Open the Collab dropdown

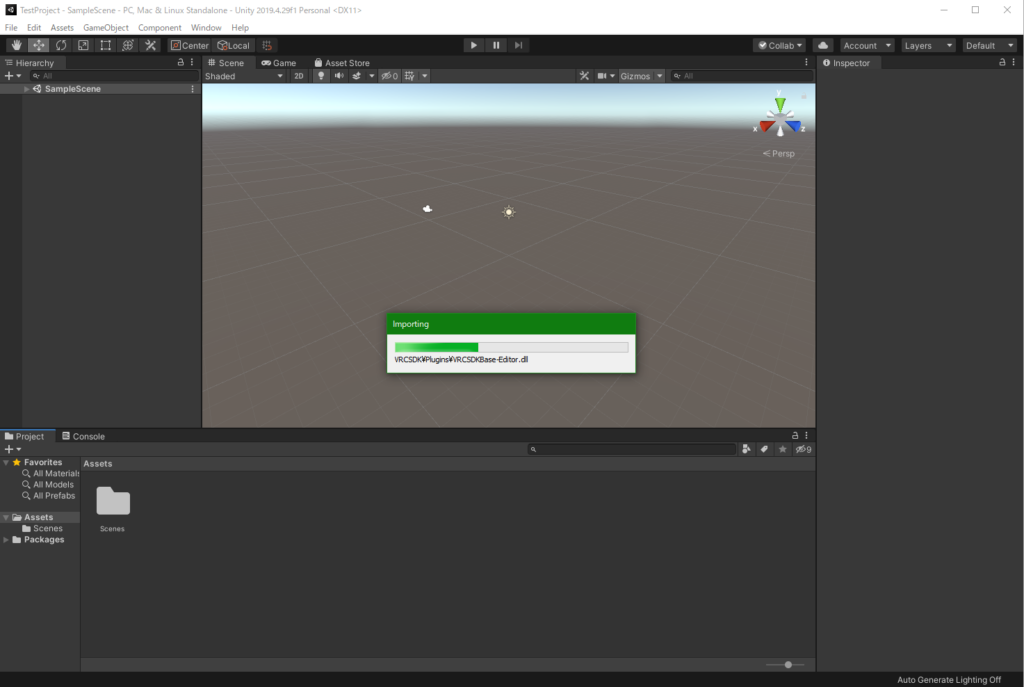pyautogui.click(x=780, y=45)
